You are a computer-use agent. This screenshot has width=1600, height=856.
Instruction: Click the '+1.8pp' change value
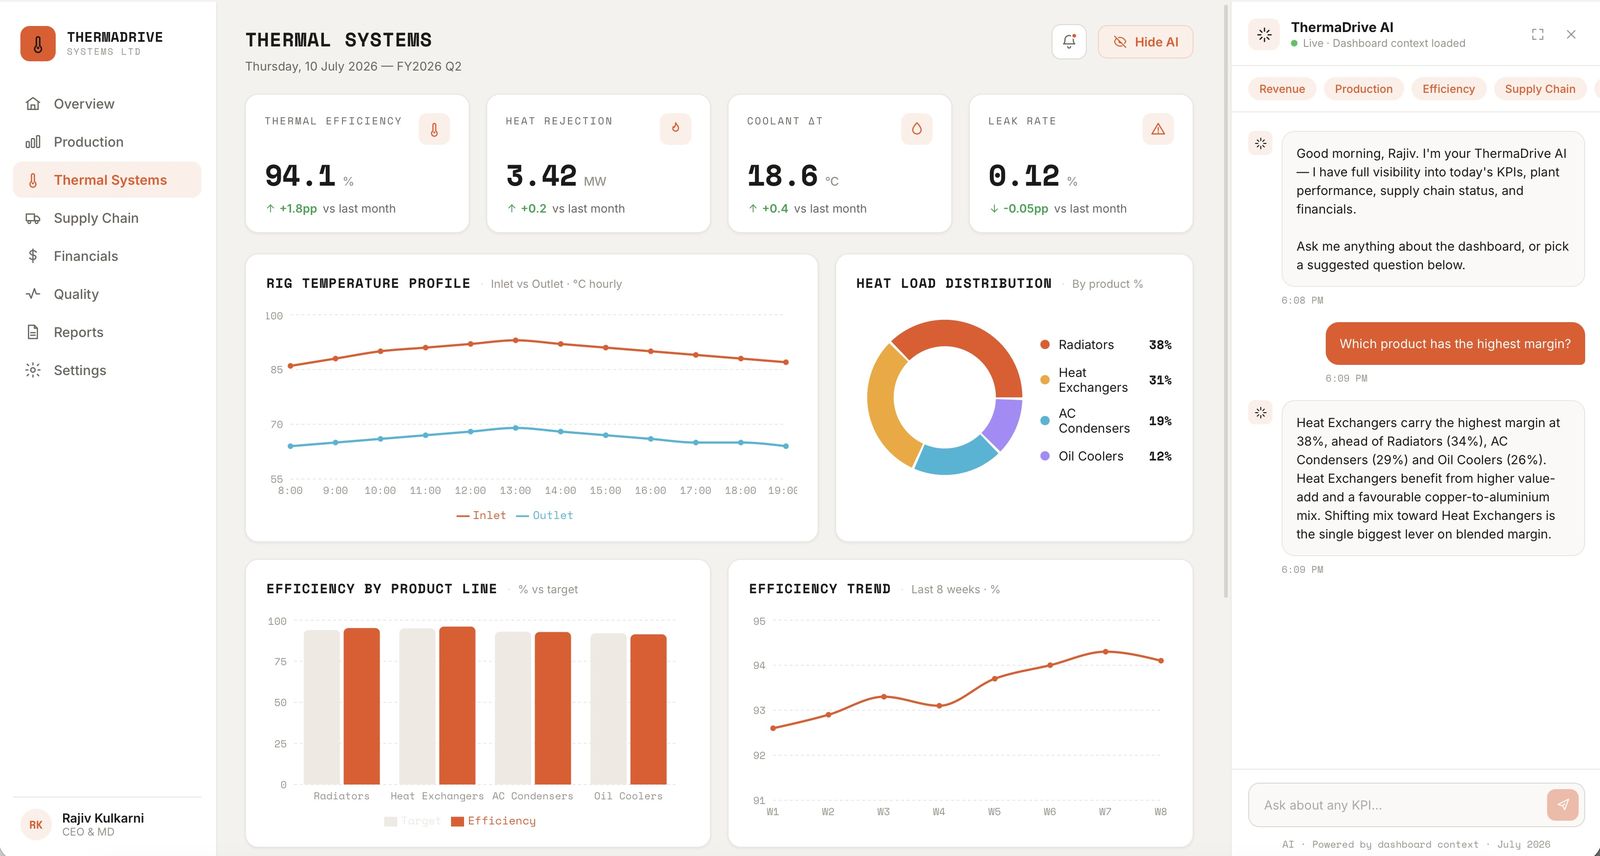coord(298,209)
